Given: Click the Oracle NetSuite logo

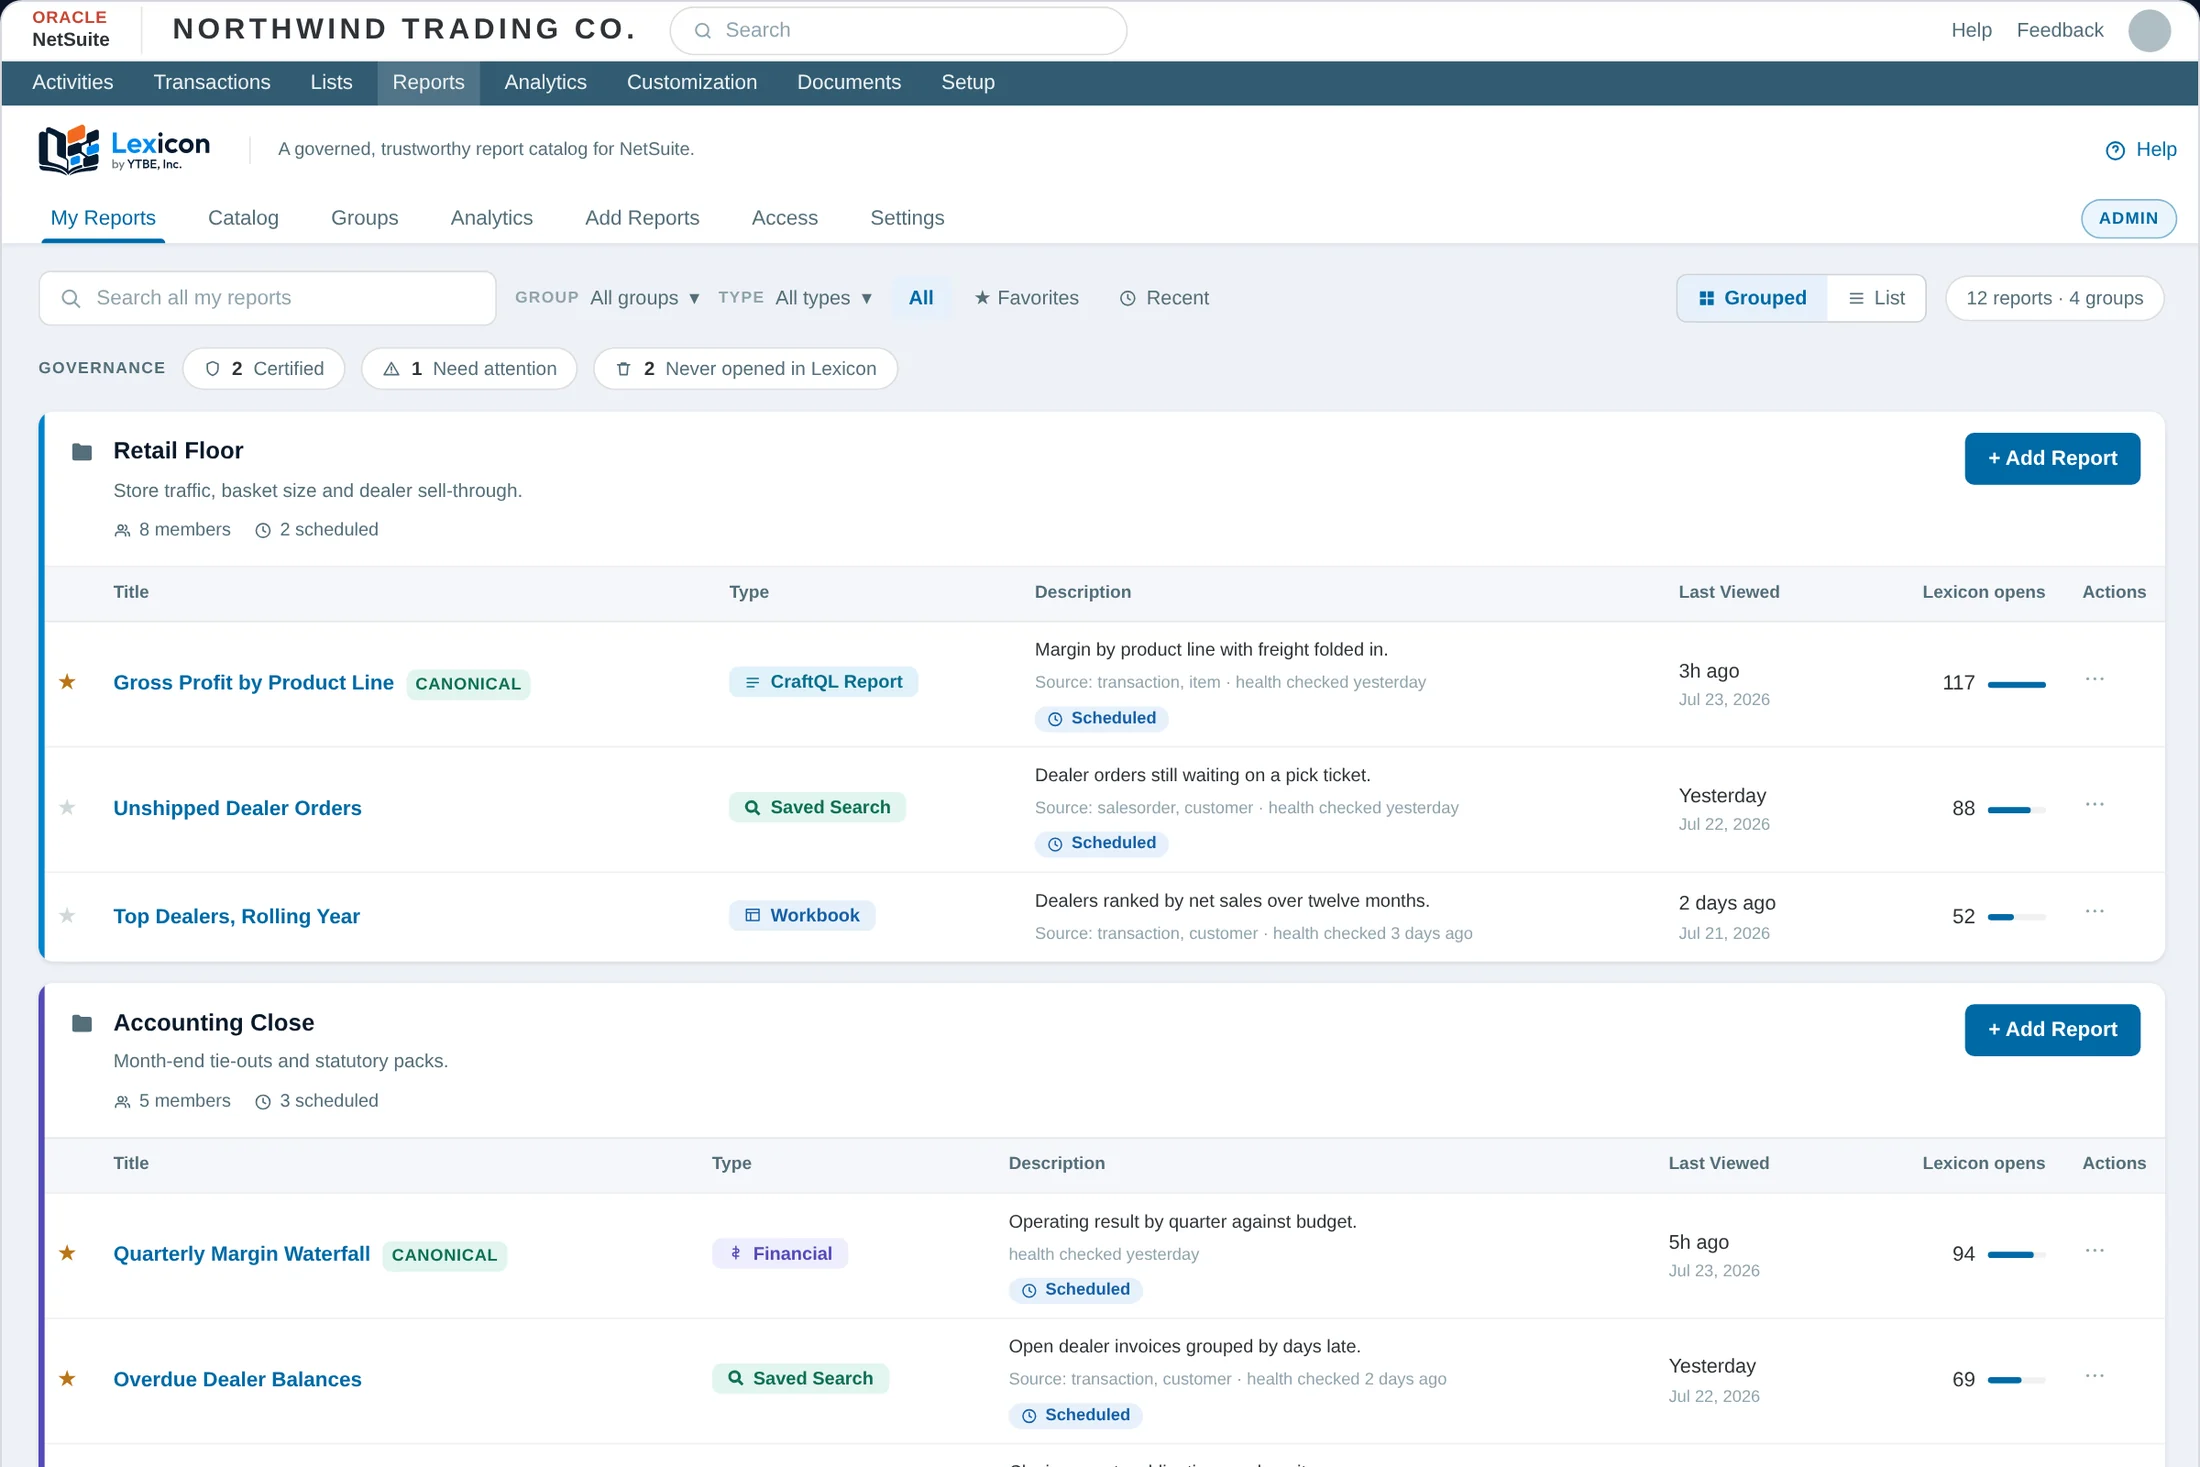Looking at the screenshot, I should pyautogui.click(x=70, y=30).
